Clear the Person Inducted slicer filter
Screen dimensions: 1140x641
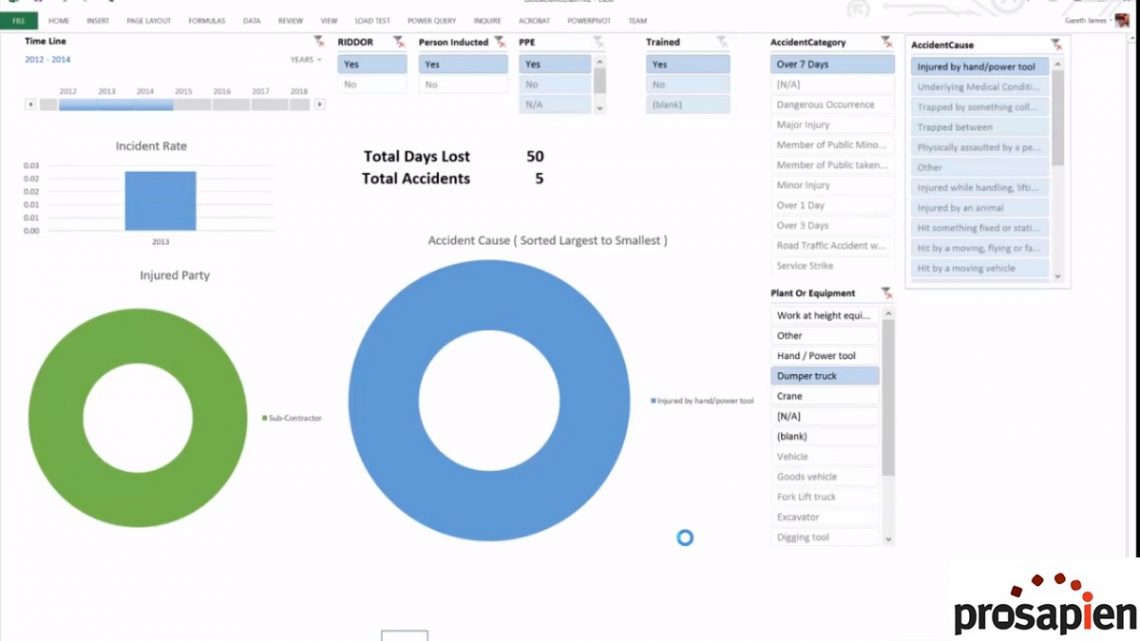point(500,42)
